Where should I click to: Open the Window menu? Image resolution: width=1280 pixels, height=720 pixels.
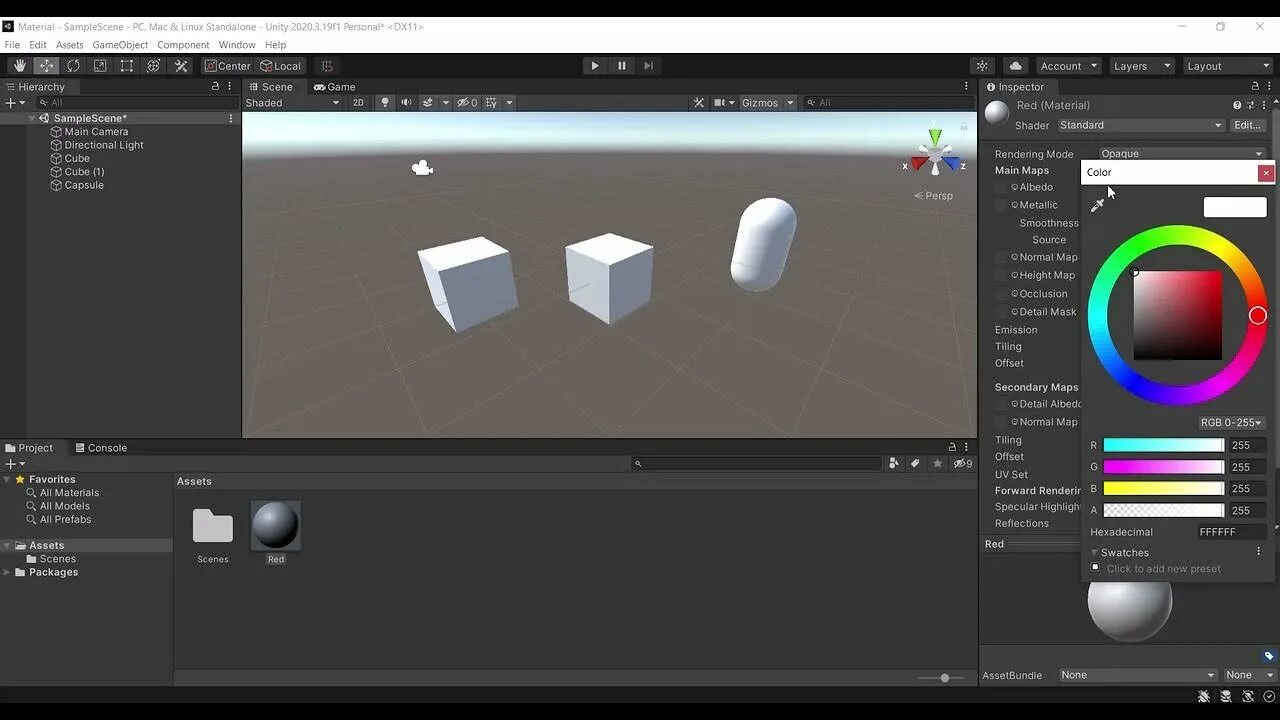click(x=237, y=45)
